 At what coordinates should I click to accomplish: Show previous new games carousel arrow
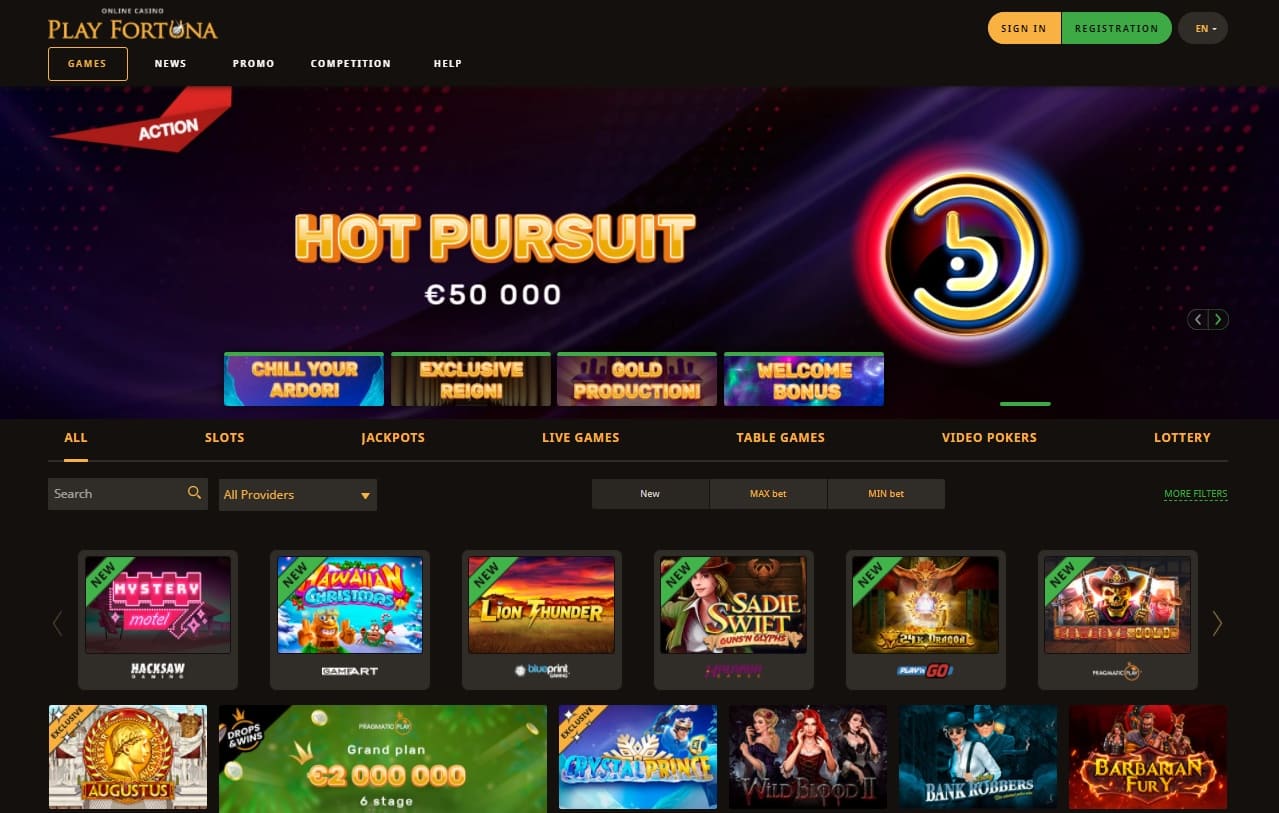[x=57, y=623]
